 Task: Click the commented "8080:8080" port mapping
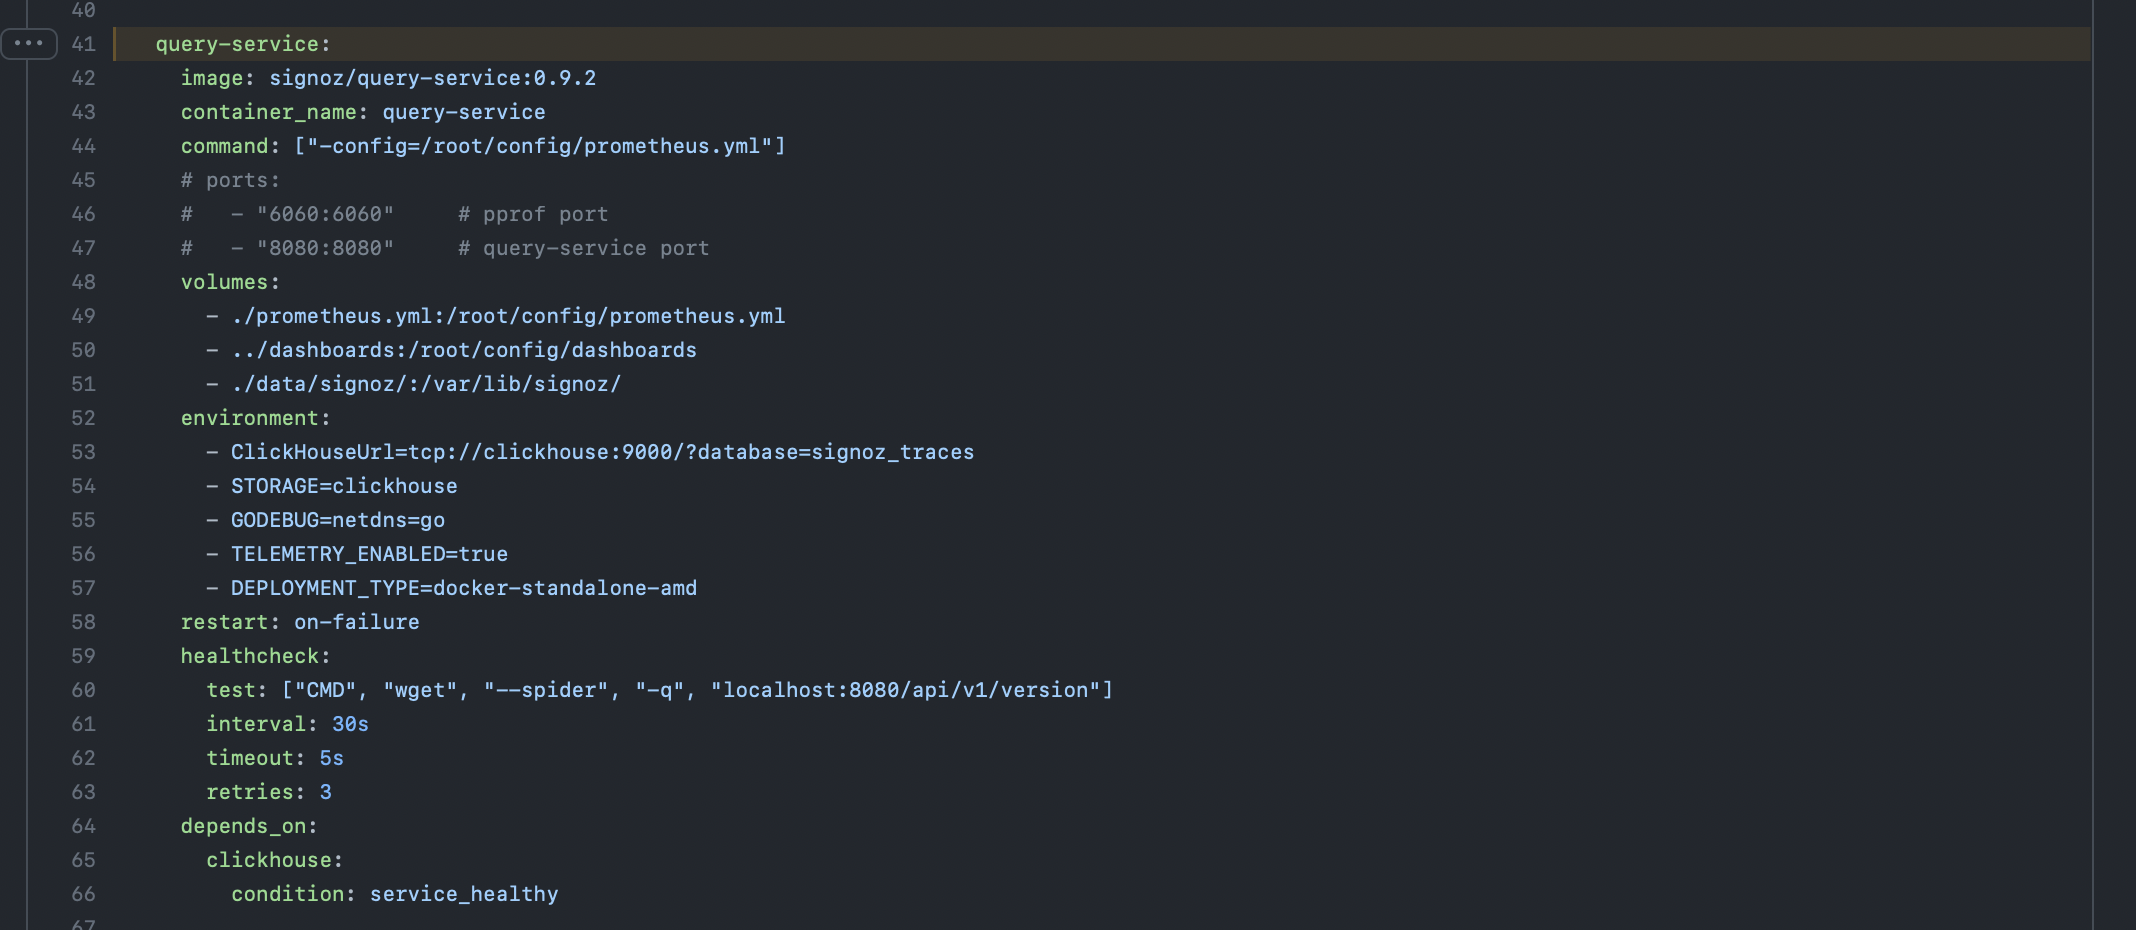325,248
